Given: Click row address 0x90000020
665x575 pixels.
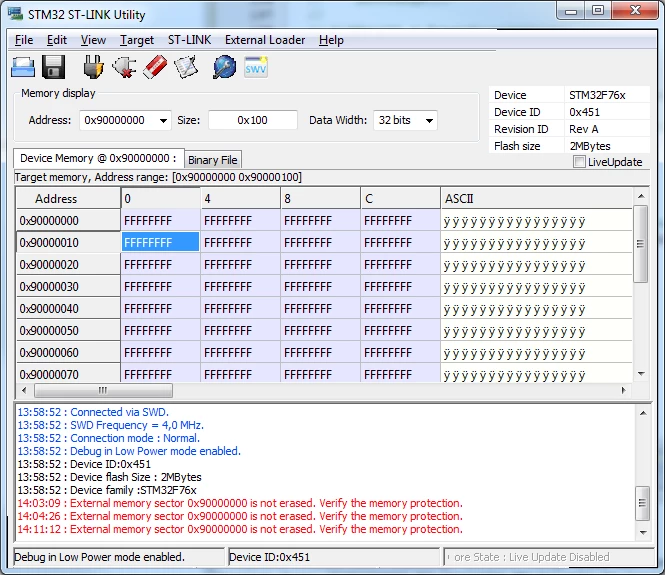Looking at the screenshot, I should [68, 265].
